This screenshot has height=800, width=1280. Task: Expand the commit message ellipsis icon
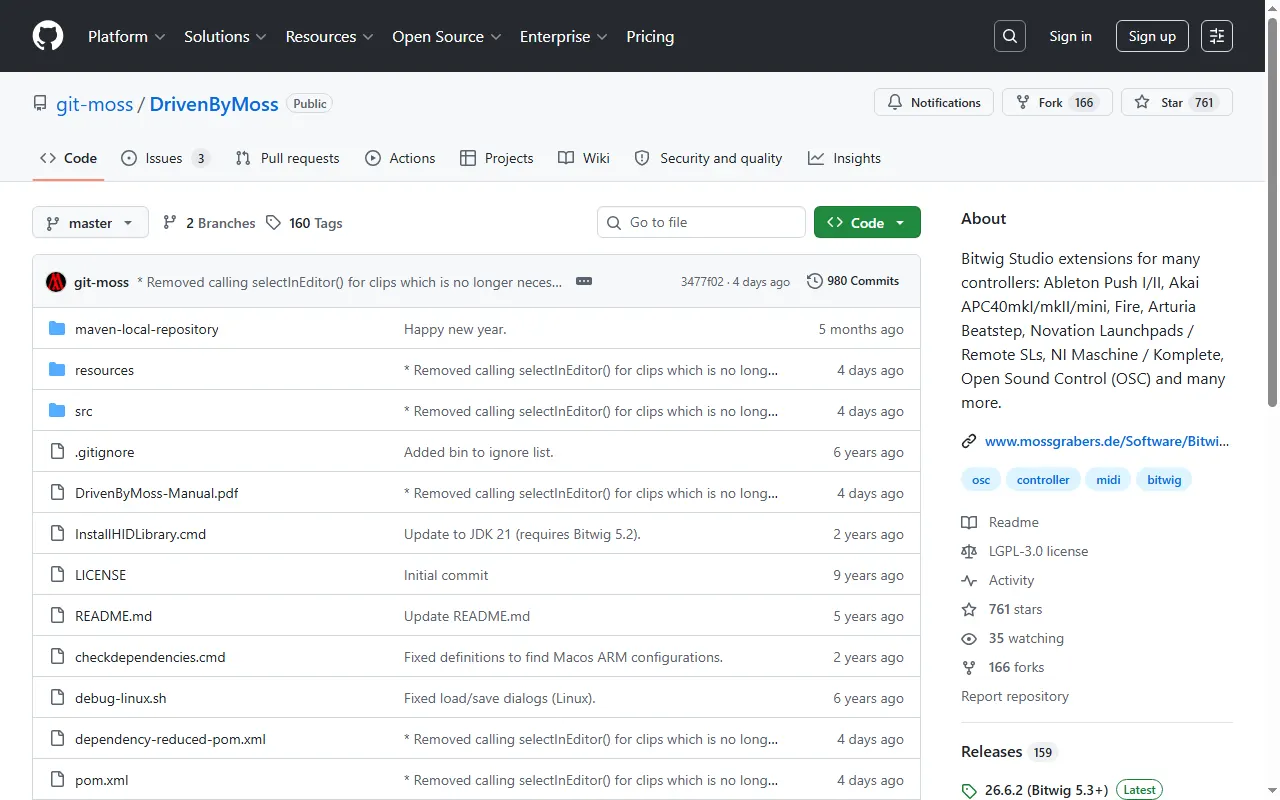[x=584, y=282]
